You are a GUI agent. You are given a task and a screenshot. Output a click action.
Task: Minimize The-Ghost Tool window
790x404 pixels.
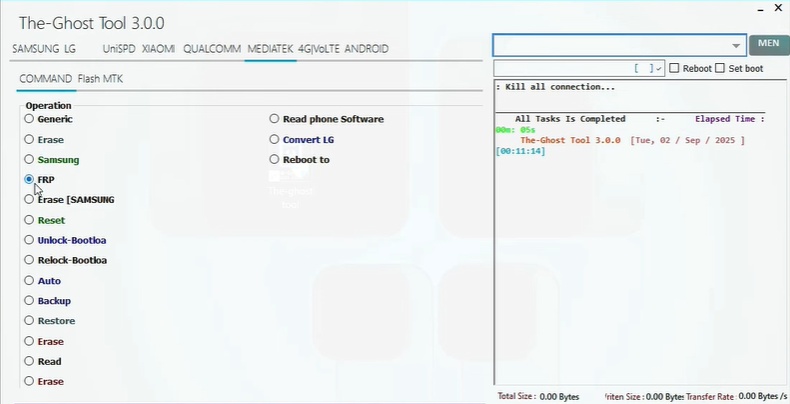tap(761, 9)
